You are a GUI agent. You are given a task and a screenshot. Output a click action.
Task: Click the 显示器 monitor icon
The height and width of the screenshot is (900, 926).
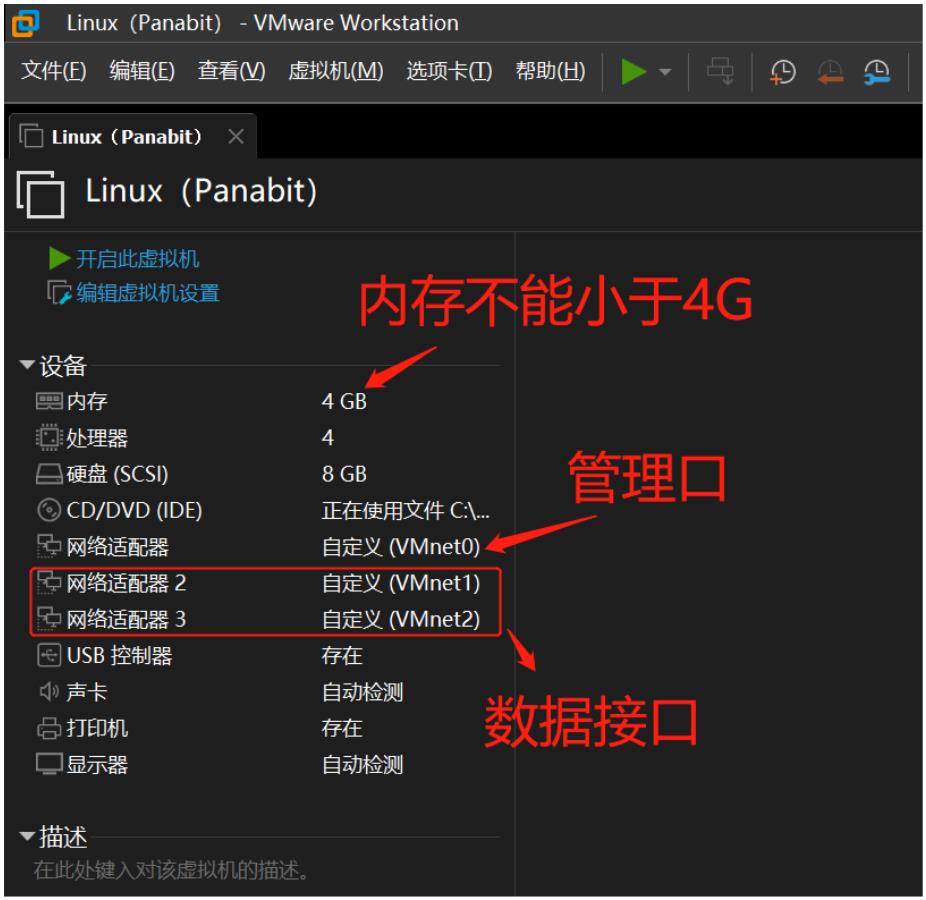(48, 764)
